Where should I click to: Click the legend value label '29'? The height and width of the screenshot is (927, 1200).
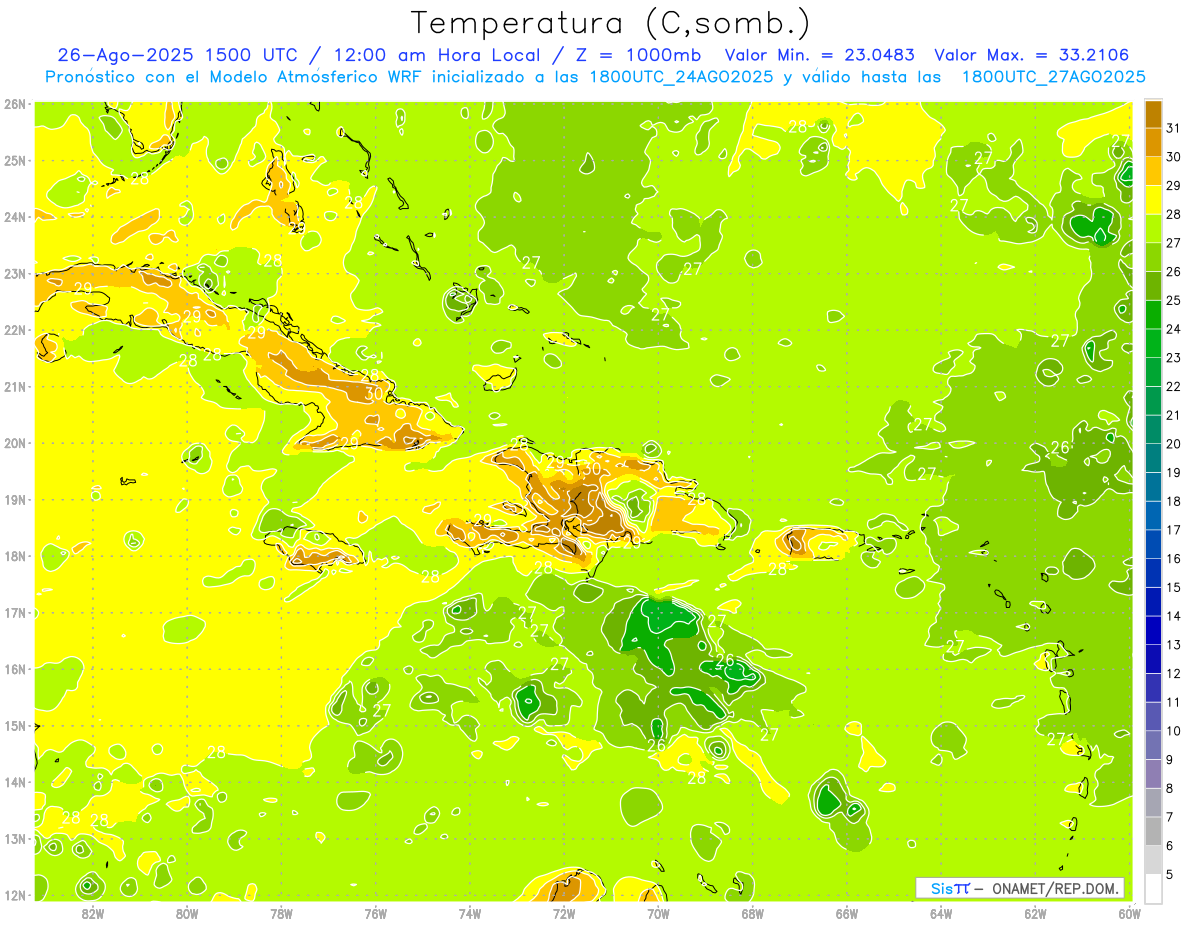coord(1174,185)
